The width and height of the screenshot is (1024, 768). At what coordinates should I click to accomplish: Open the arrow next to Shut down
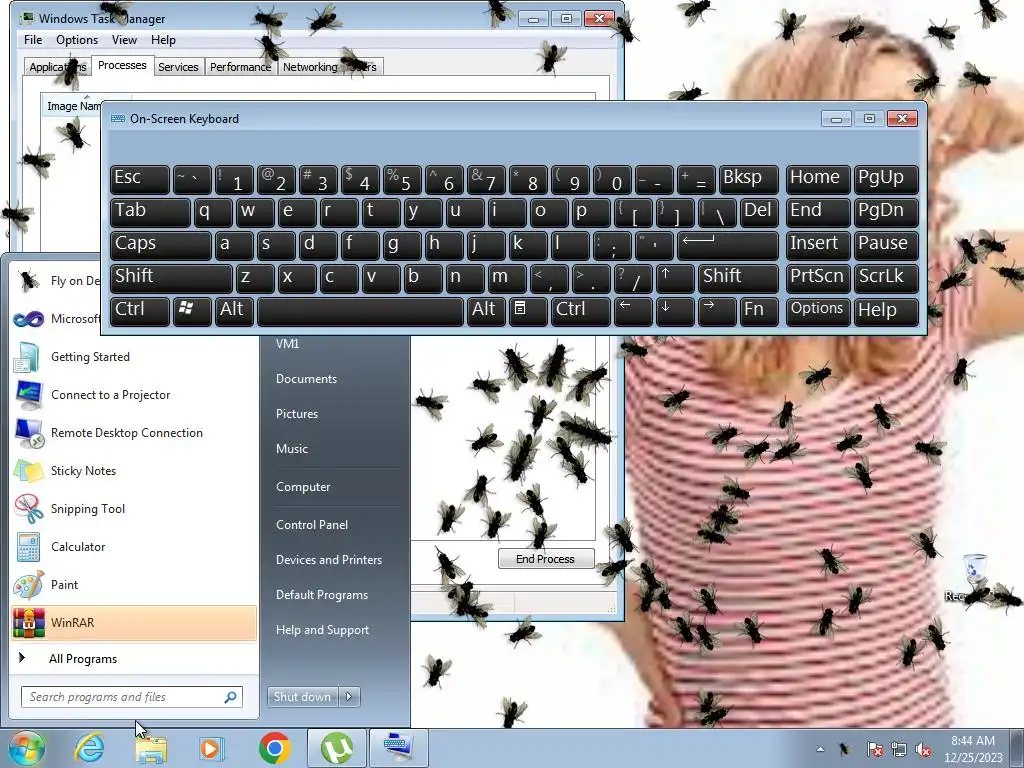349,697
